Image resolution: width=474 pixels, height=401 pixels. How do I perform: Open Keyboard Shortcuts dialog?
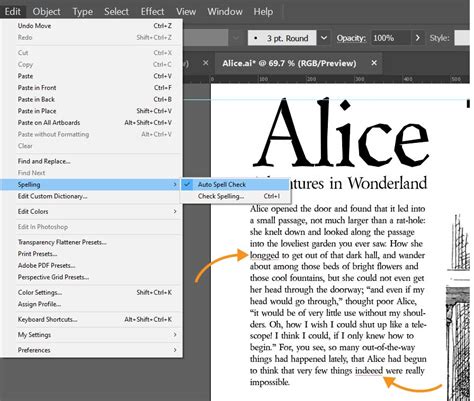pos(91,319)
